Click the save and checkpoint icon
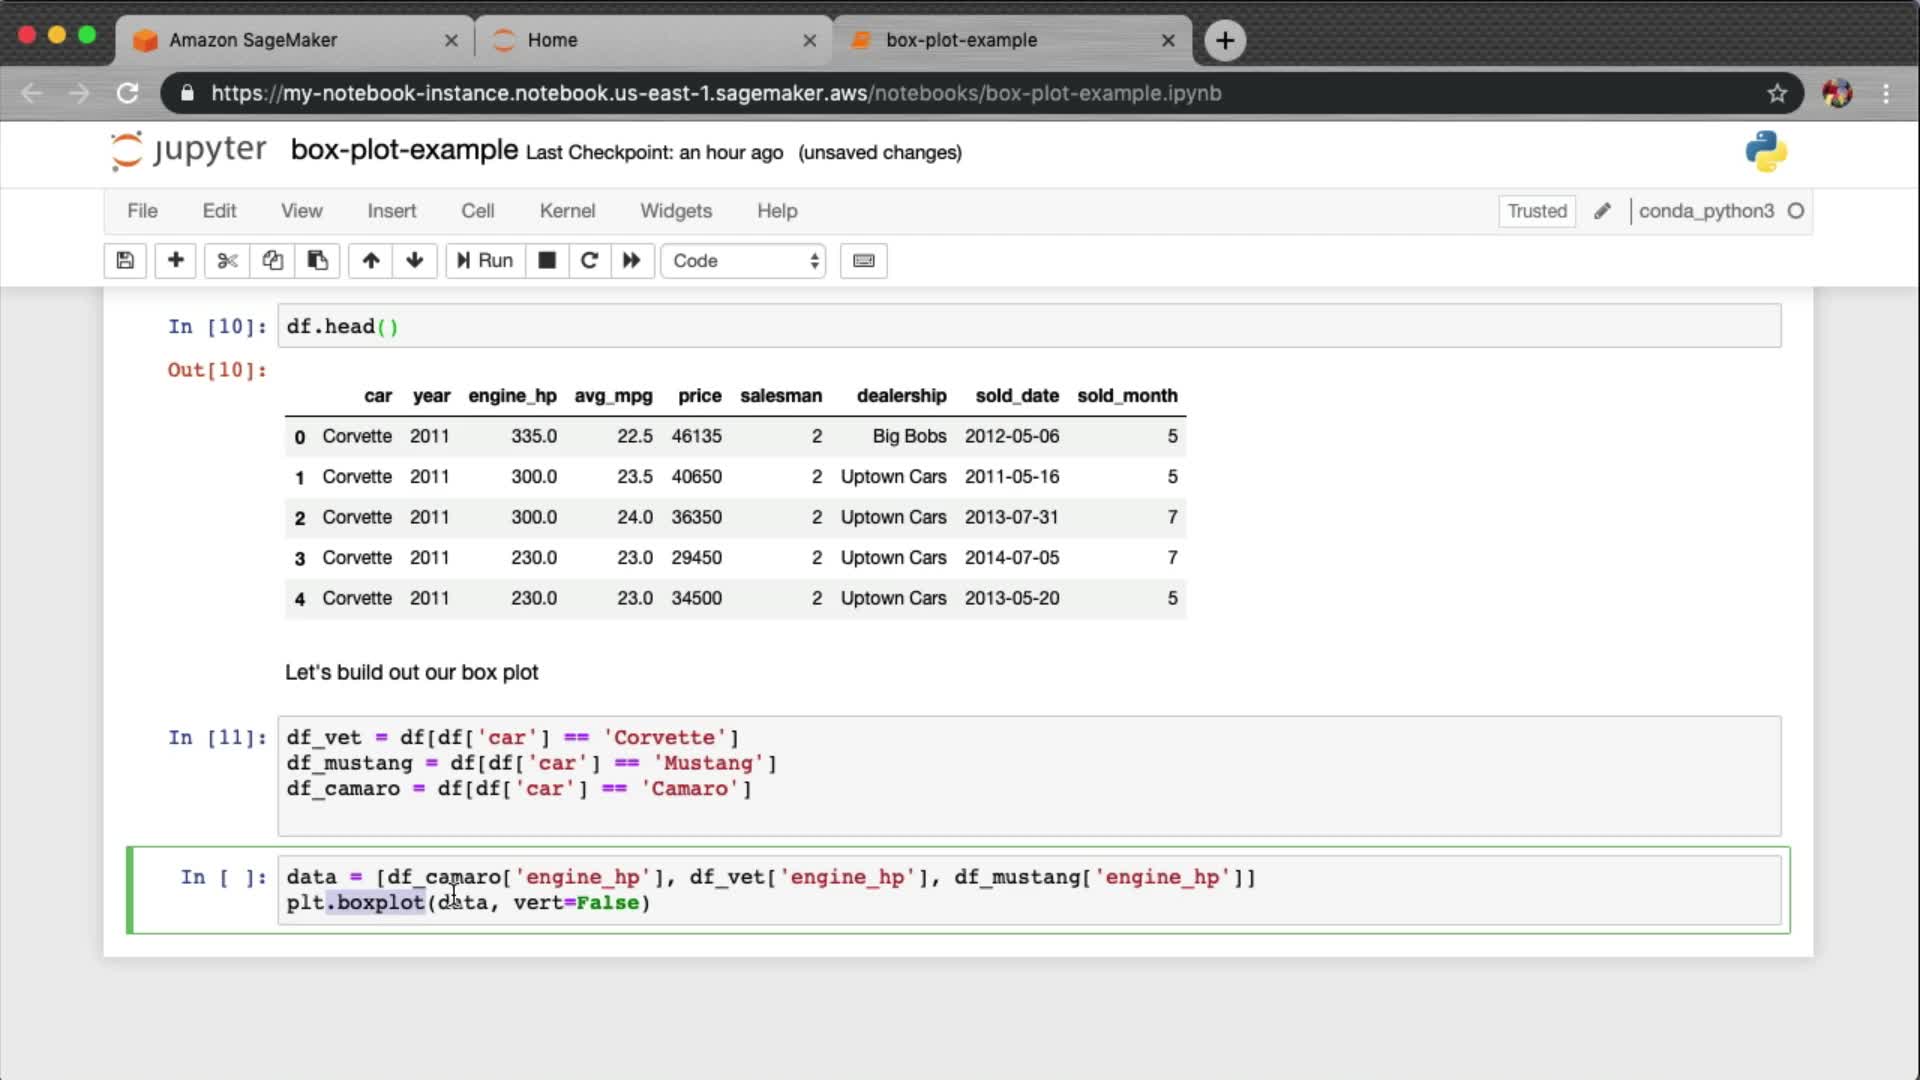 point(125,261)
